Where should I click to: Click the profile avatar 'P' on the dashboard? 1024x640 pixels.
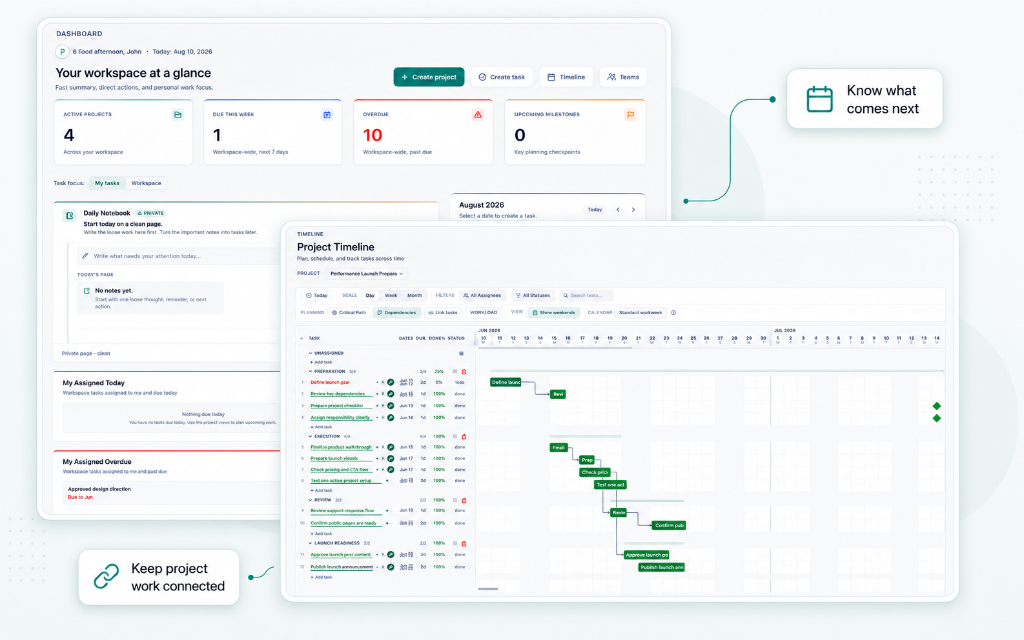coord(61,52)
